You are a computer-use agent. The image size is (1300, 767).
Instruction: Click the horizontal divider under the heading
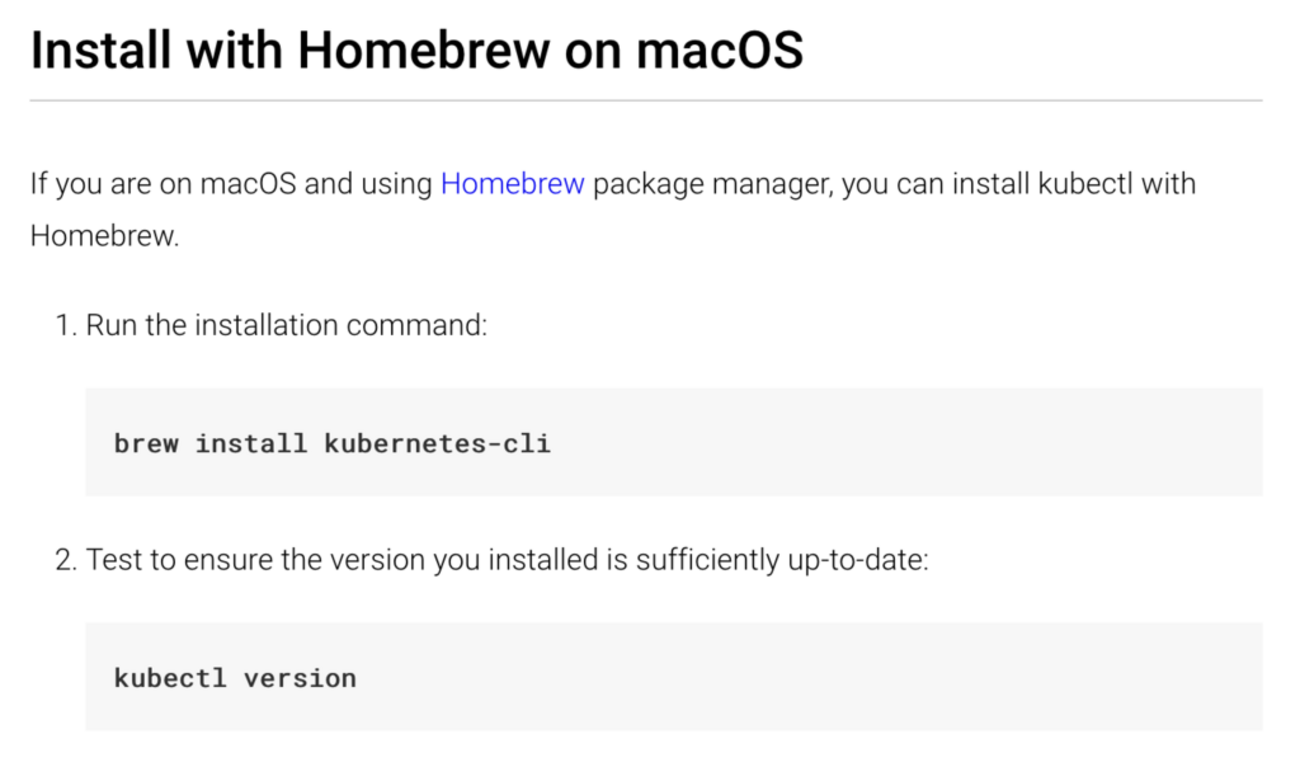(x=646, y=101)
